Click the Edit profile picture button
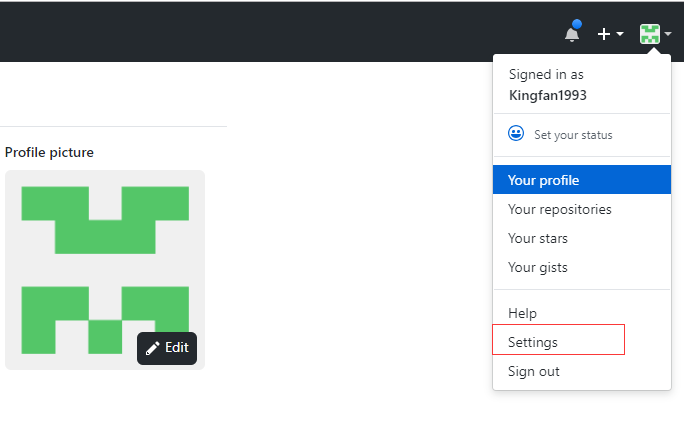Screen dimensions: 684x440 pyautogui.click(x=167, y=348)
